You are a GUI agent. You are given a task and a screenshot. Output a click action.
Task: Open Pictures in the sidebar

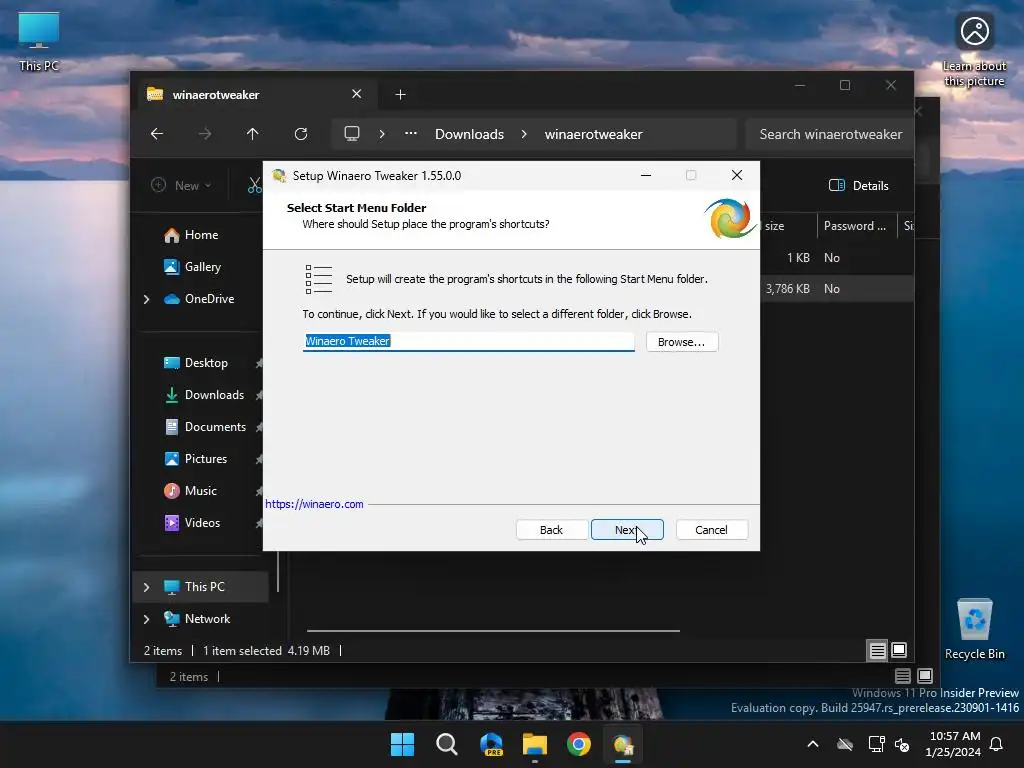click(x=206, y=458)
